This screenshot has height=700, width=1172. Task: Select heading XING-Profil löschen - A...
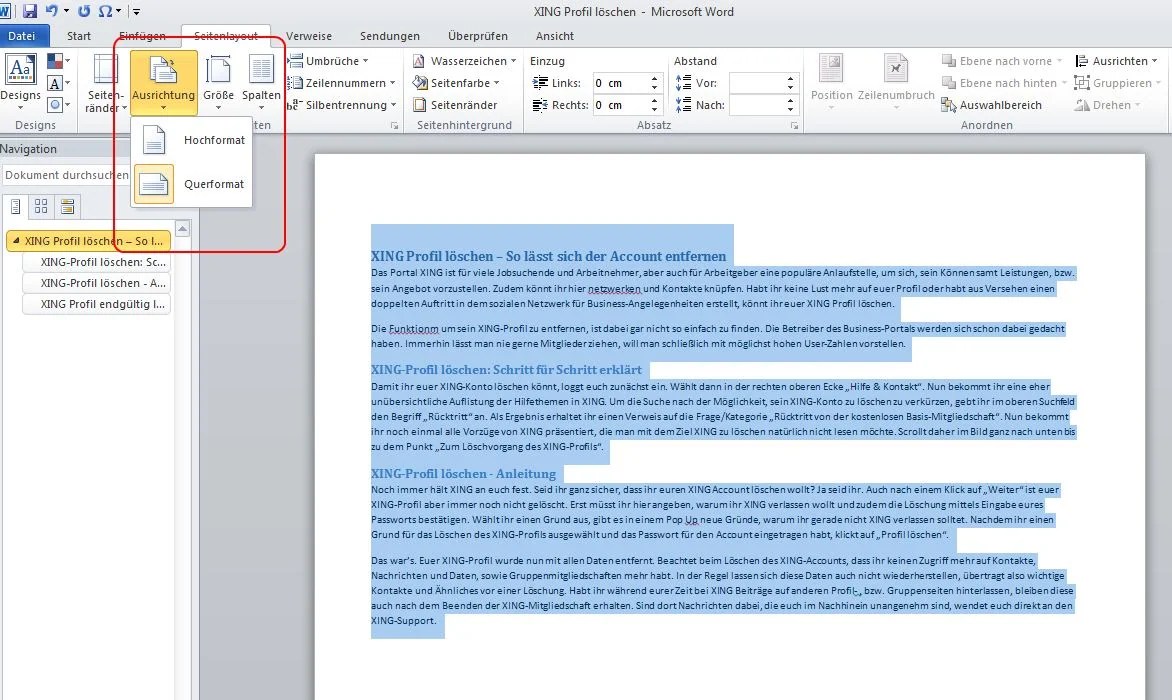pos(97,283)
